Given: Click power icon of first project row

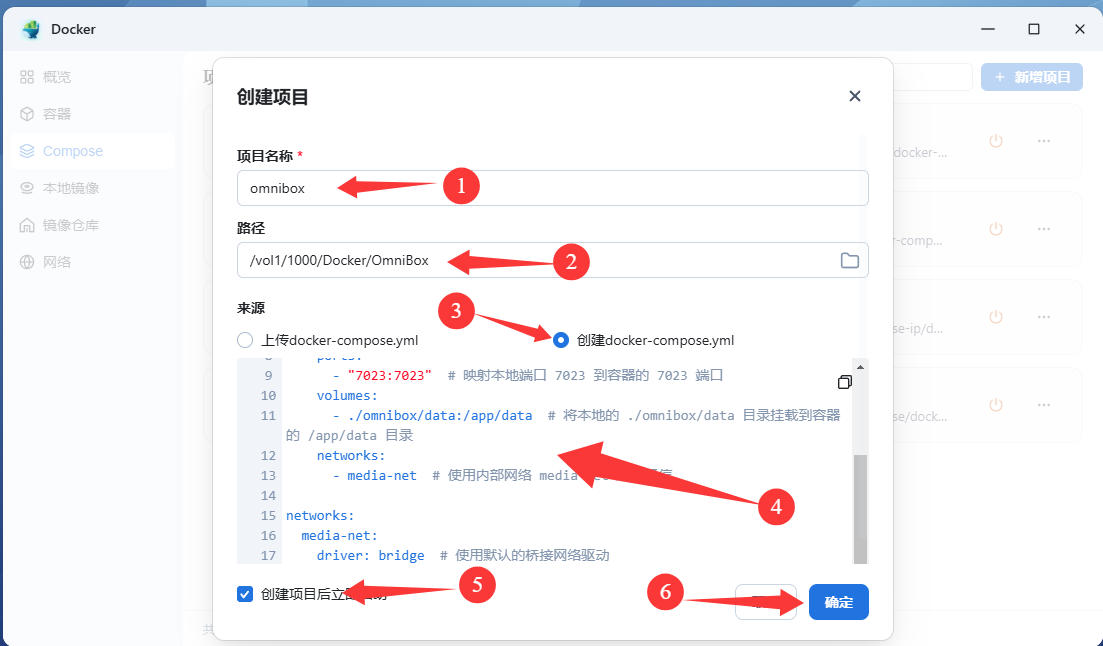Looking at the screenshot, I should [x=996, y=141].
